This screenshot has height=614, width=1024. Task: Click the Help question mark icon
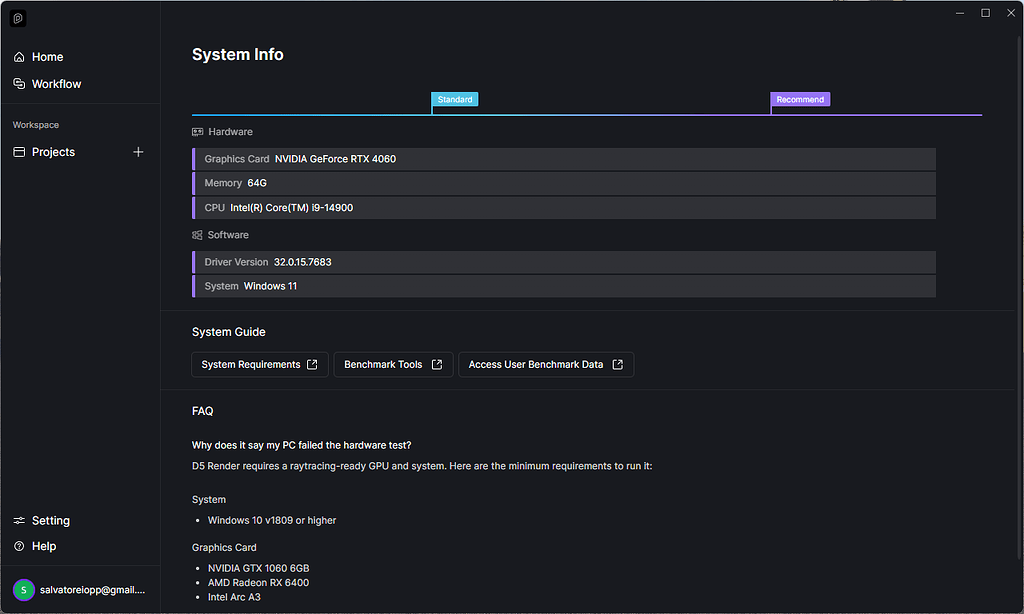(19, 546)
